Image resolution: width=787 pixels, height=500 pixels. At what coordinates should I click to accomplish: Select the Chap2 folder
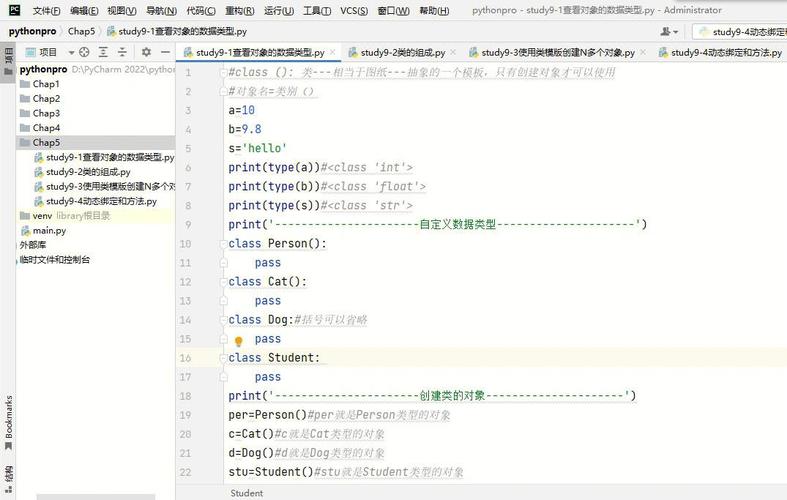(x=96, y=98)
